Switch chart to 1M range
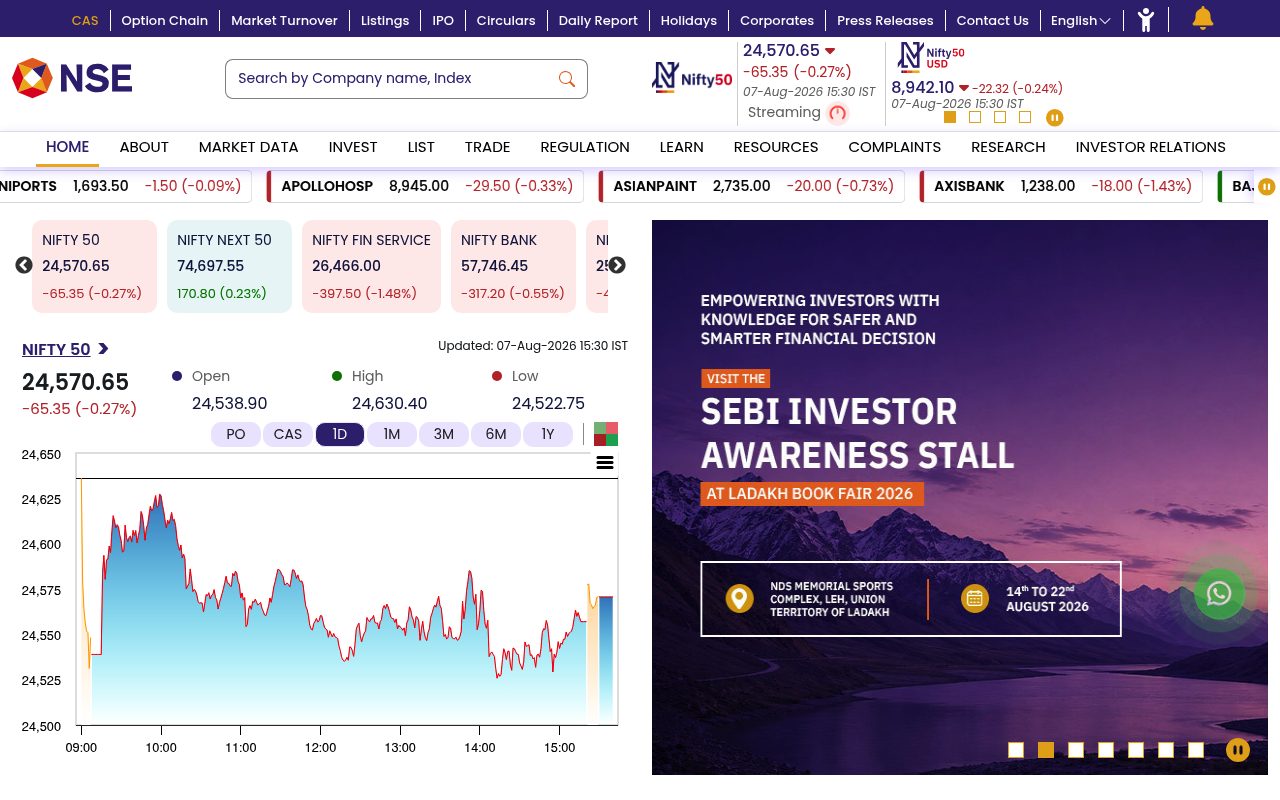 tap(392, 434)
